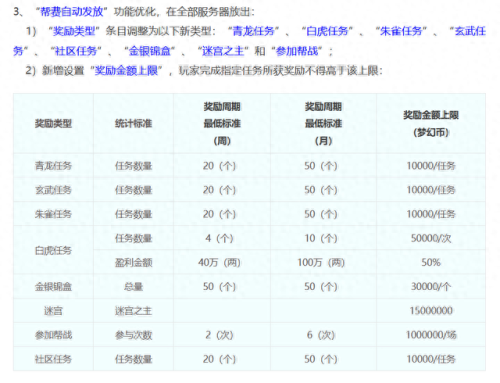Screen dimensions: 500x383
Task: Click the "1000000/场" cell
Action: pos(431,335)
